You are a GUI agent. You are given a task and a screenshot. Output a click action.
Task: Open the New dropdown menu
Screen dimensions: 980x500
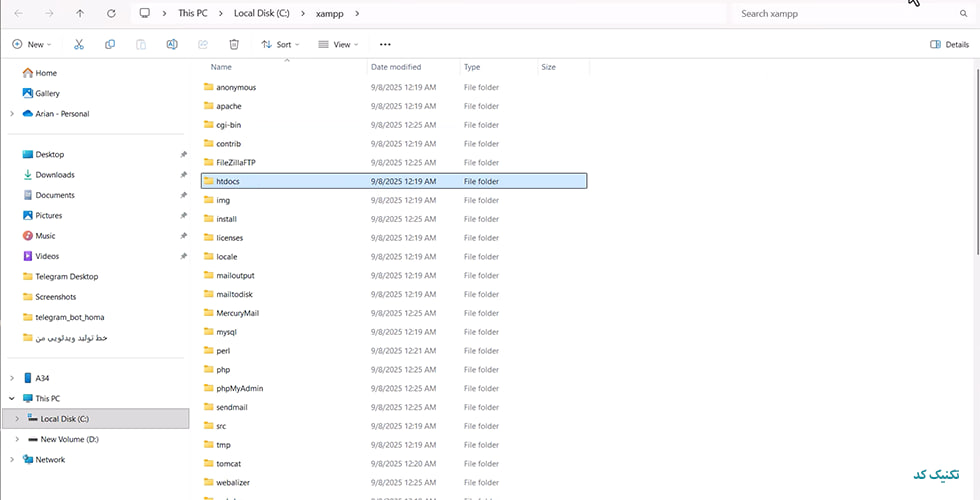[31, 44]
